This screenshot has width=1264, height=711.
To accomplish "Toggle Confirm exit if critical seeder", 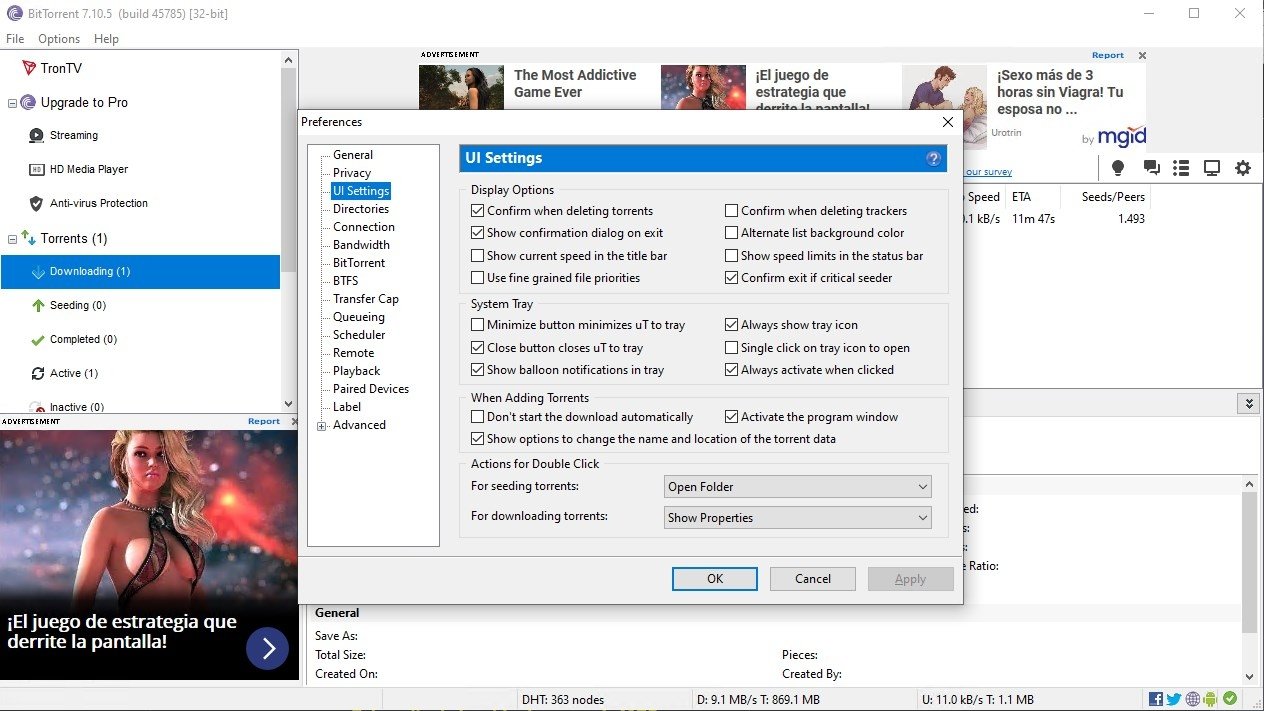I will pyautogui.click(x=732, y=278).
